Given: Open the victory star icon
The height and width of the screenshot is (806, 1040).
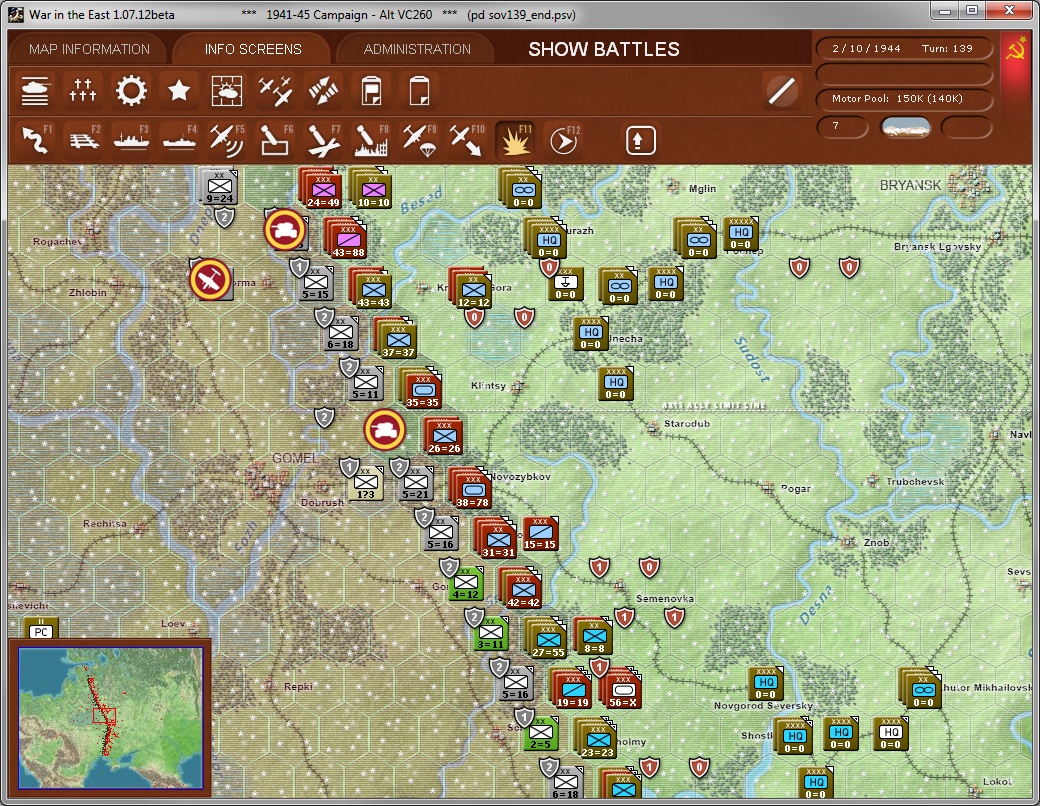Looking at the screenshot, I should [x=179, y=91].
